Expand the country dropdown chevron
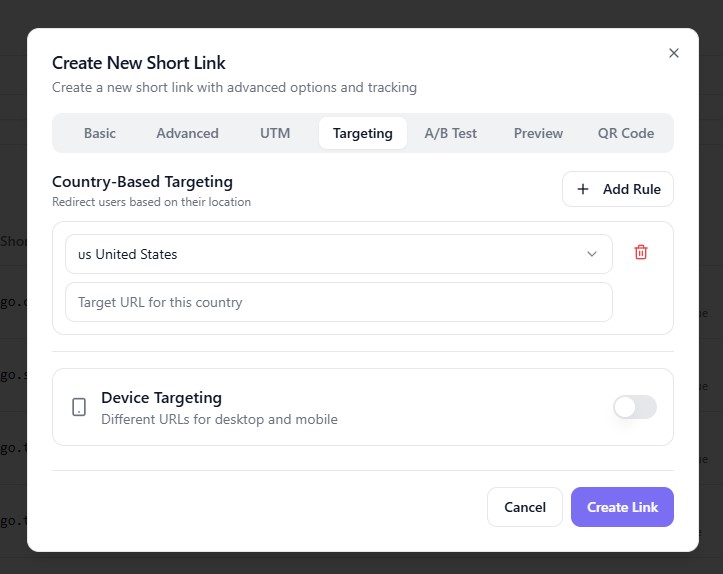723x574 pixels. (x=592, y=254)
